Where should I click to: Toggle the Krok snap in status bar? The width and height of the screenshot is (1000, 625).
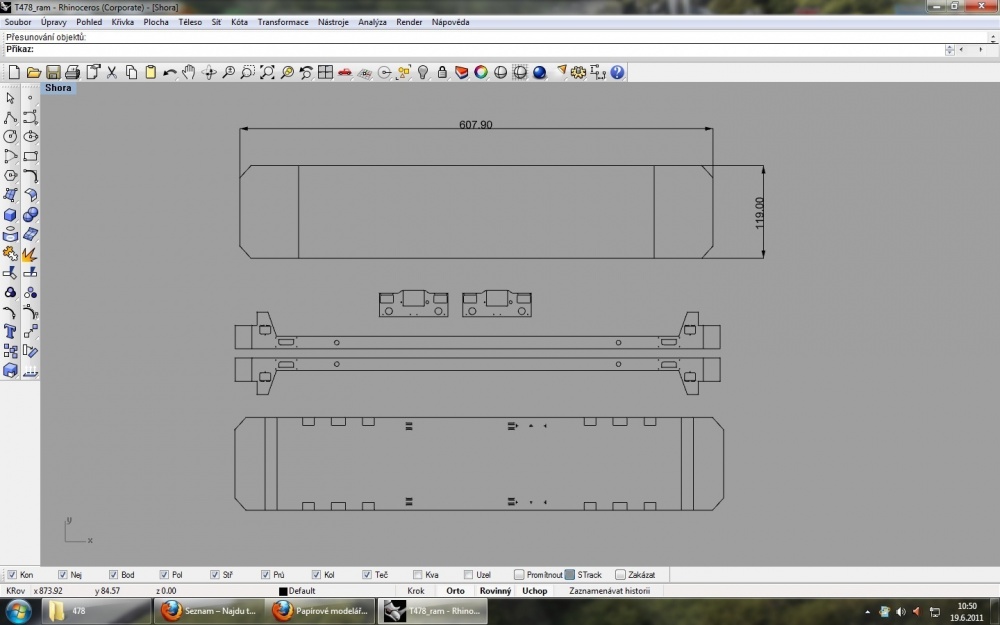click(x=416, y=591)
